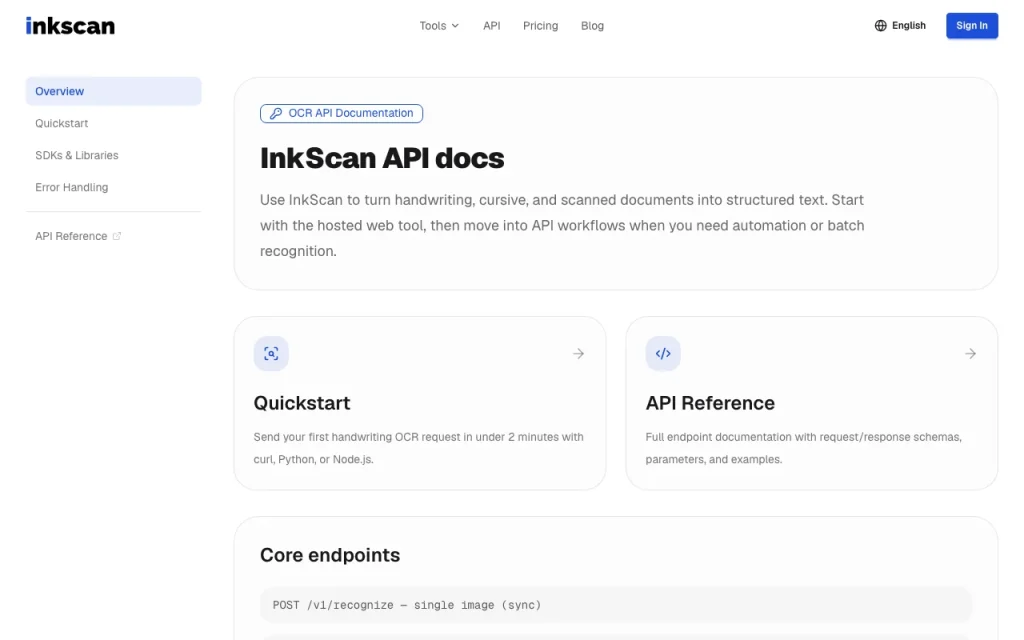1024x640 pixels.
Task: Click the 'InkScan API docs' heading
Action: (382, 158)
